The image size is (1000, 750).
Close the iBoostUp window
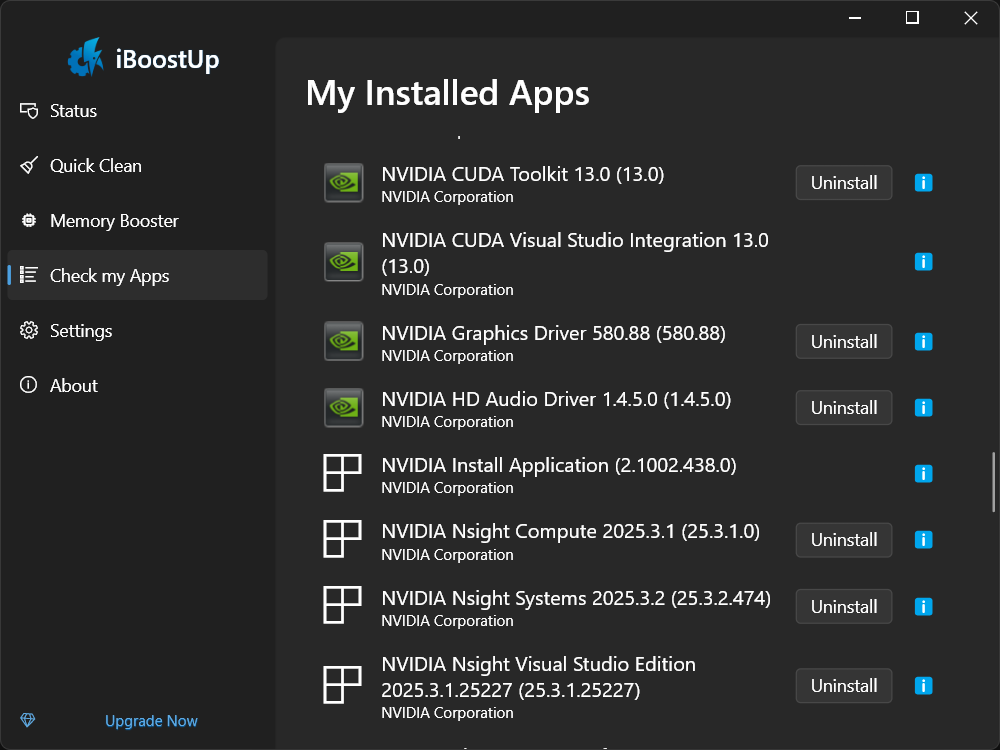(971, 18)
